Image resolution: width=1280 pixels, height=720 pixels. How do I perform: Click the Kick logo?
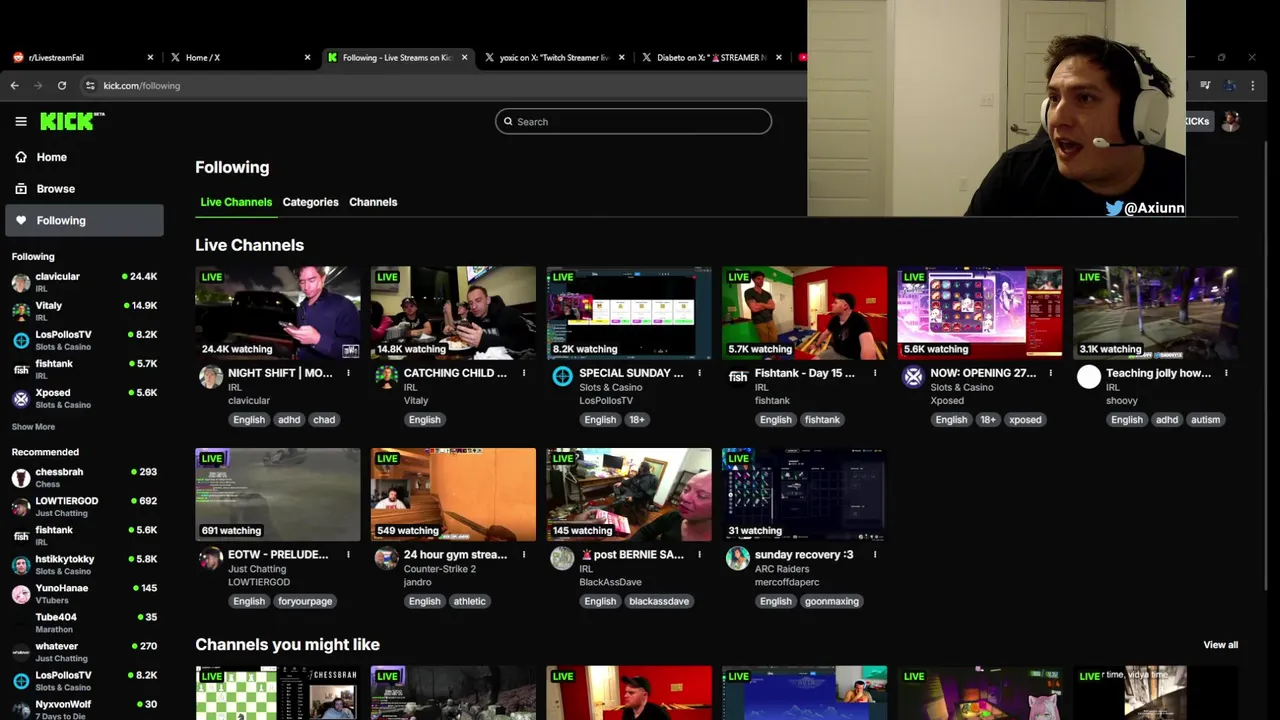tap(72, 121)
